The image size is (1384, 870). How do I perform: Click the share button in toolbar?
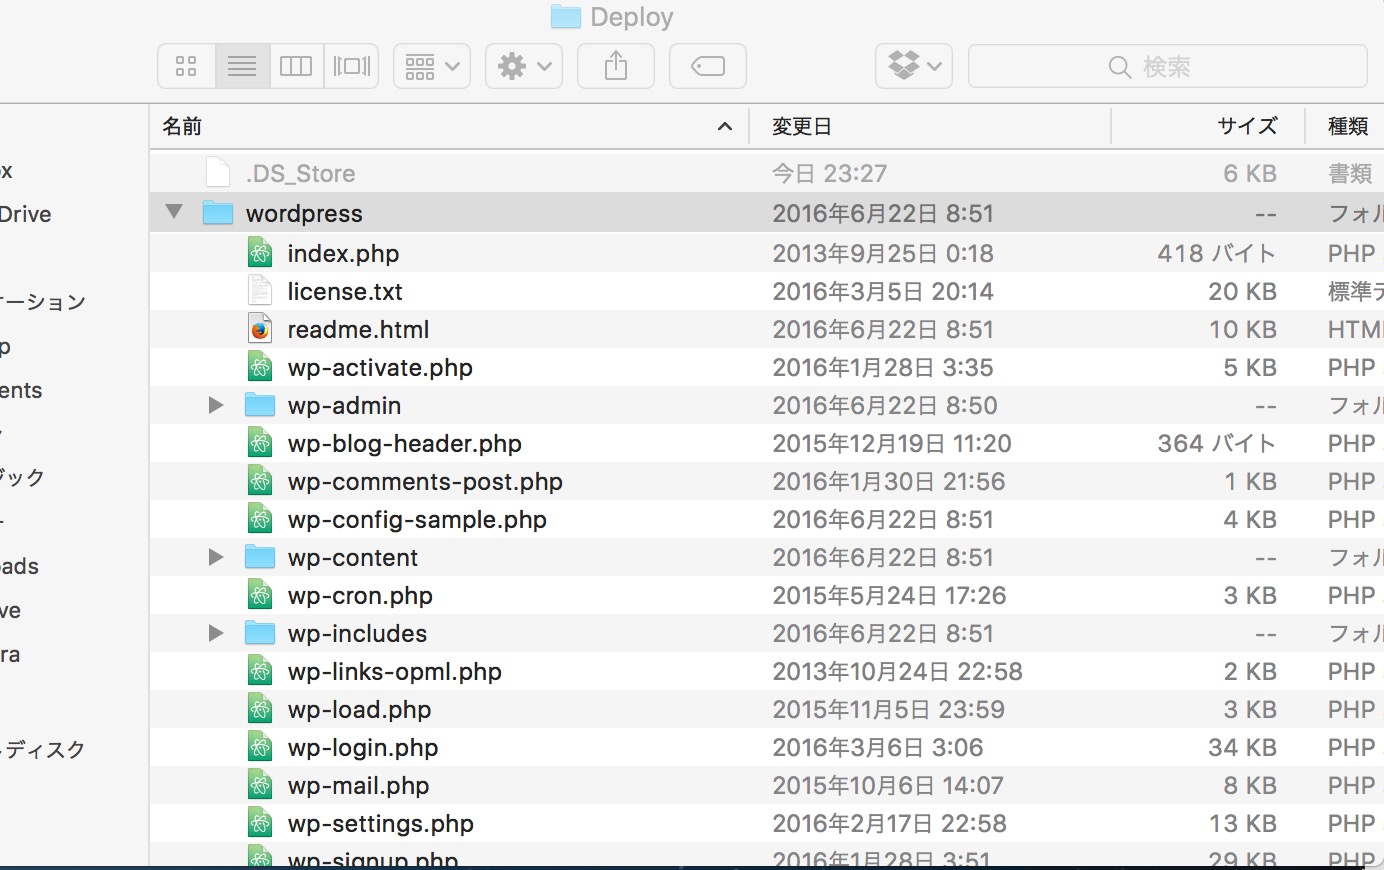[x=616, y=66]
